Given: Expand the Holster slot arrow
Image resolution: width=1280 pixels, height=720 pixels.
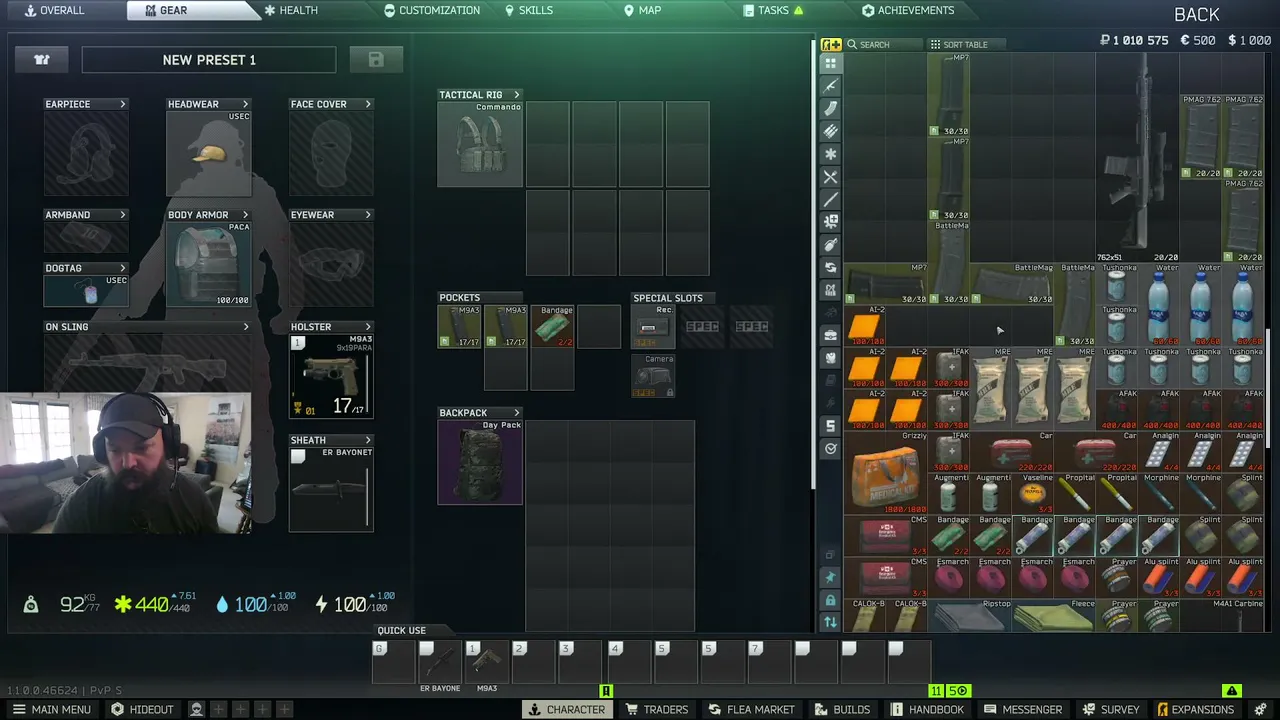Looking at the screenshot, I should 368,327.
